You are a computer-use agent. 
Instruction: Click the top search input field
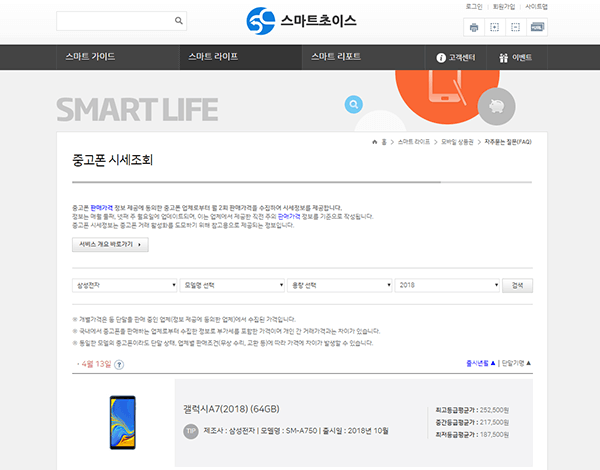[113, 20]
